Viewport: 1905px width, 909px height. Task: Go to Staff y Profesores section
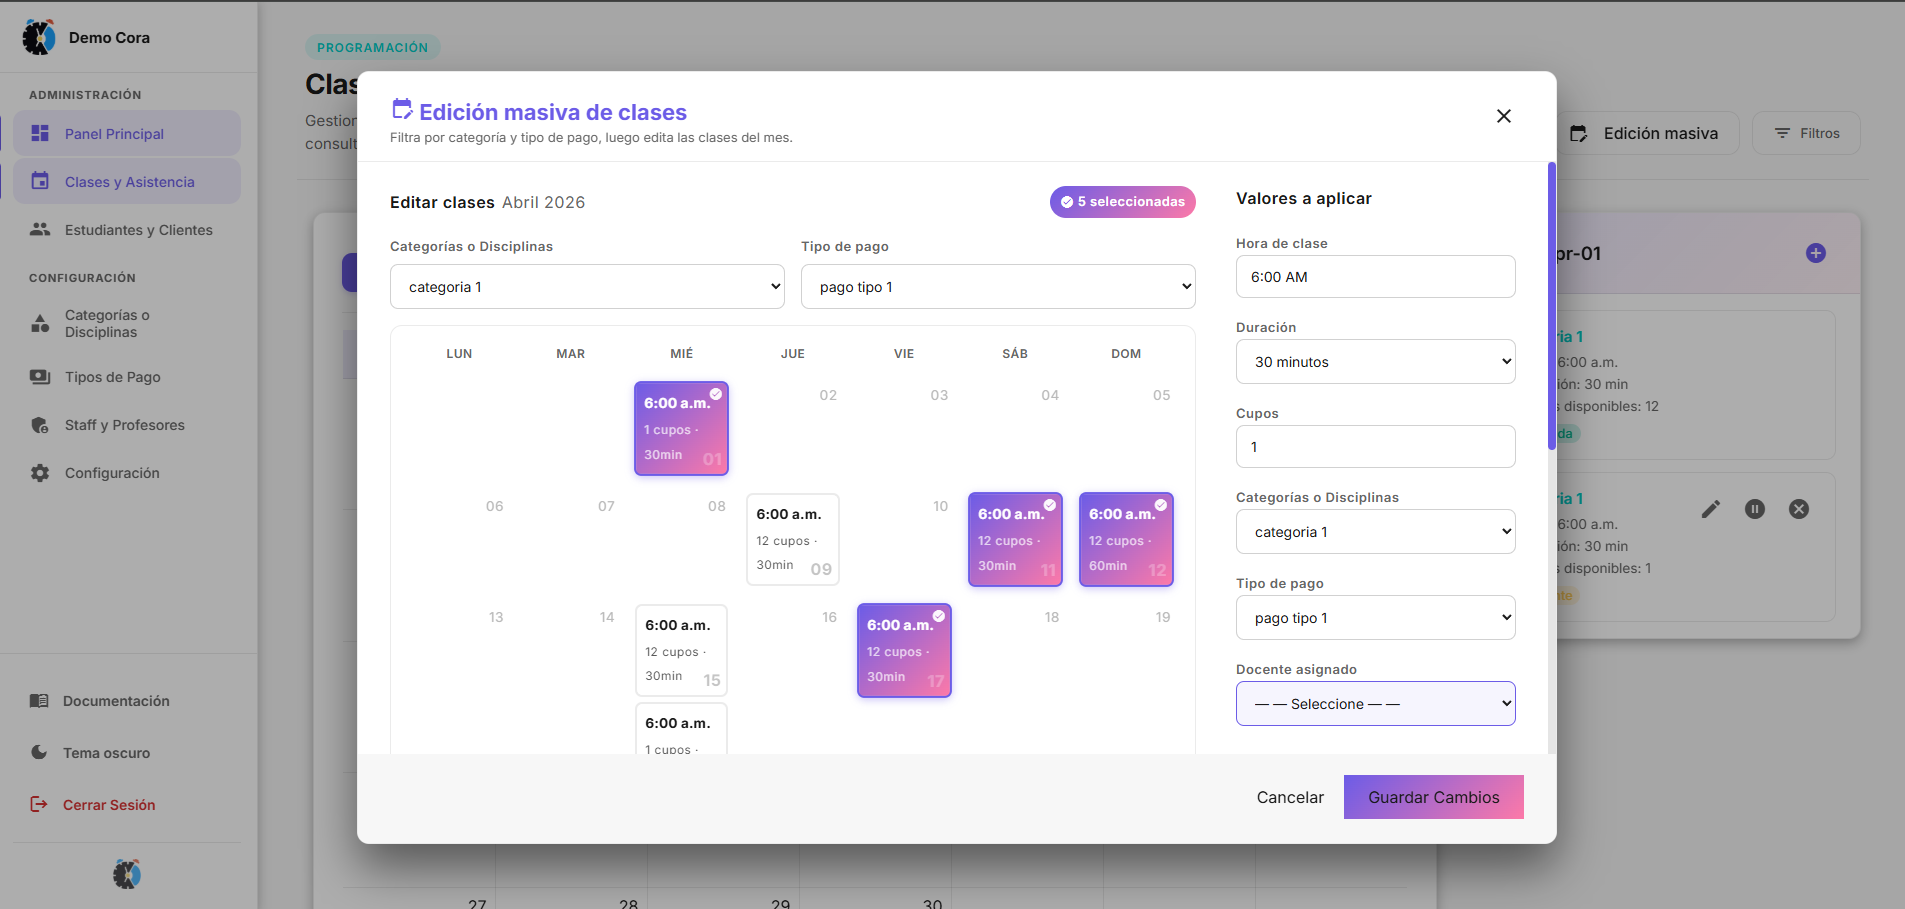tap(124, 425)
